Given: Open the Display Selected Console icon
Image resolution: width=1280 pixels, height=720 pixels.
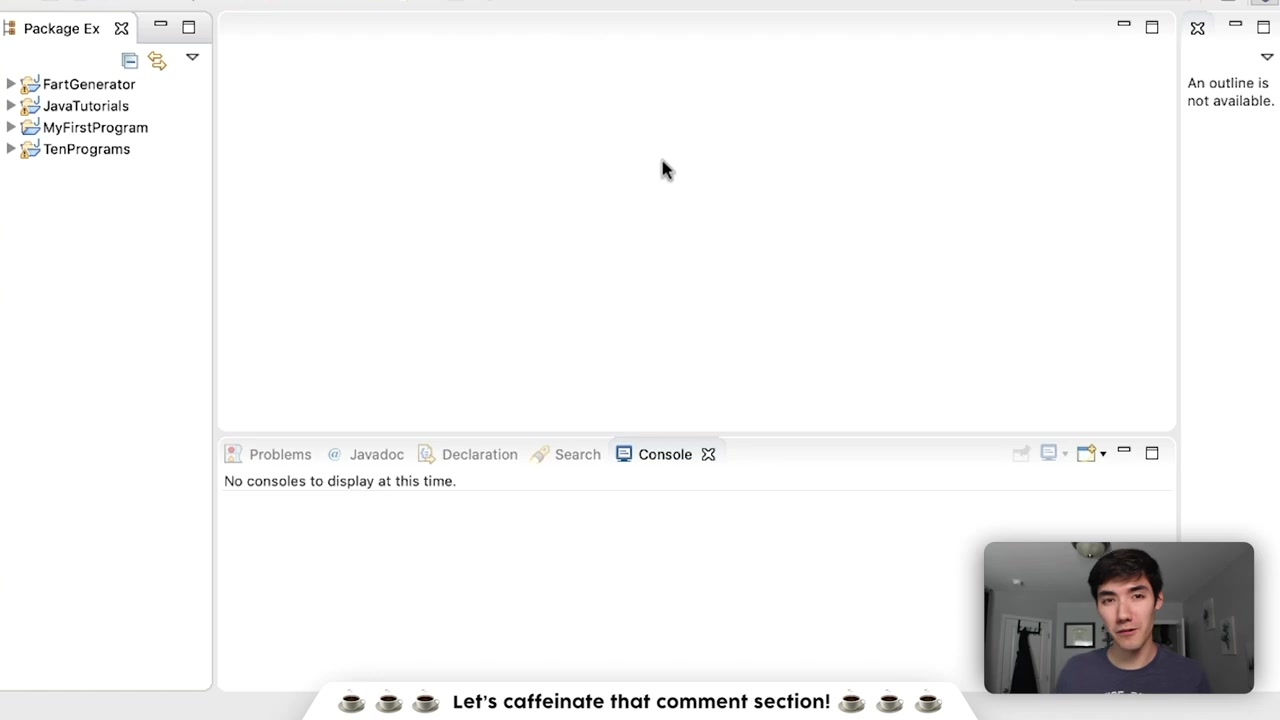Looking at the screenshot, I should click(1048, 453).
